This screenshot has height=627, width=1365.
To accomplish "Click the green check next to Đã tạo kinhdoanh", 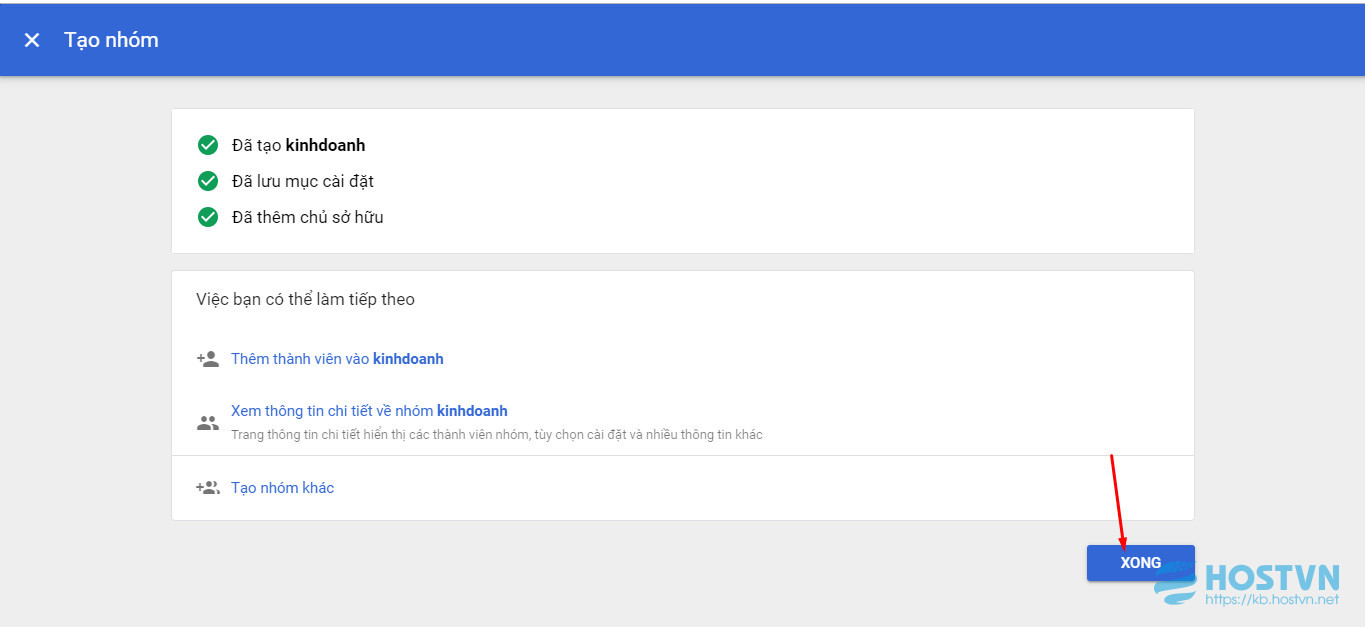I will [x=208, y=145].
